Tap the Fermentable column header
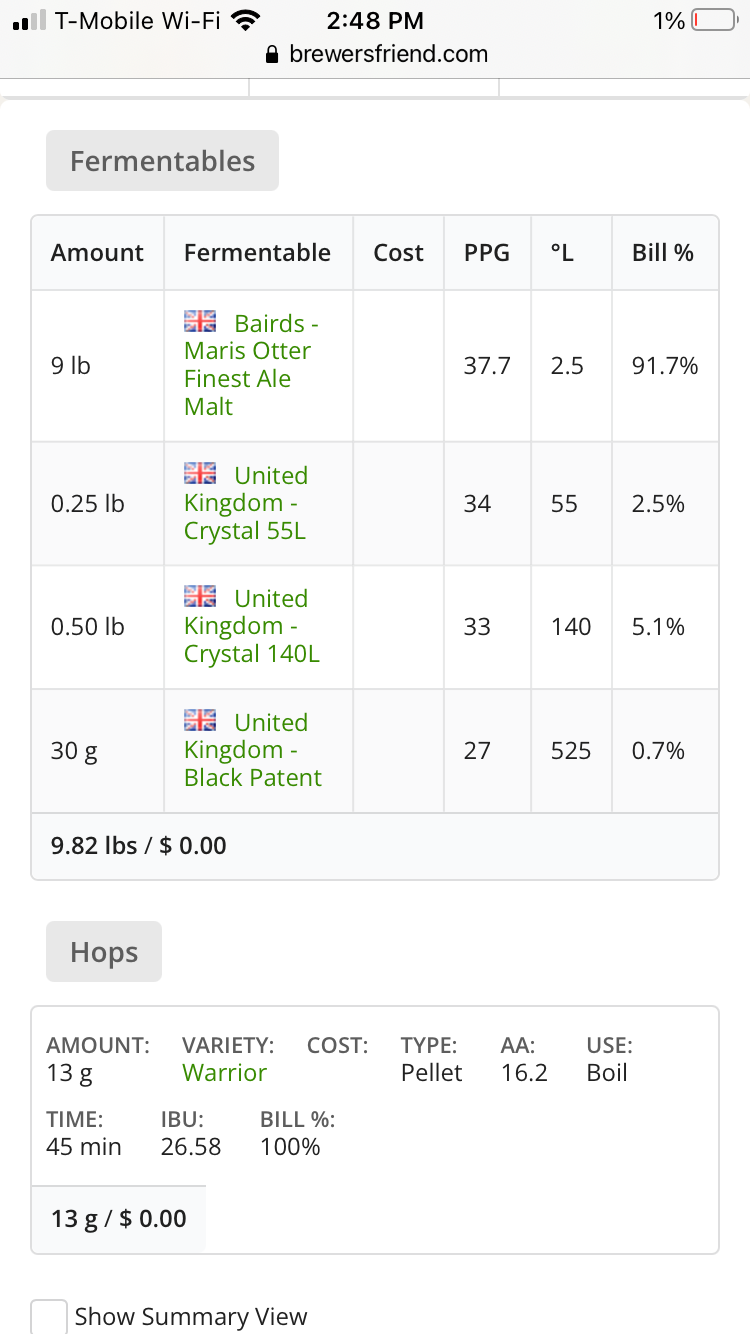This screenshot has width=750, height=1334. click(x=257, y=253)
